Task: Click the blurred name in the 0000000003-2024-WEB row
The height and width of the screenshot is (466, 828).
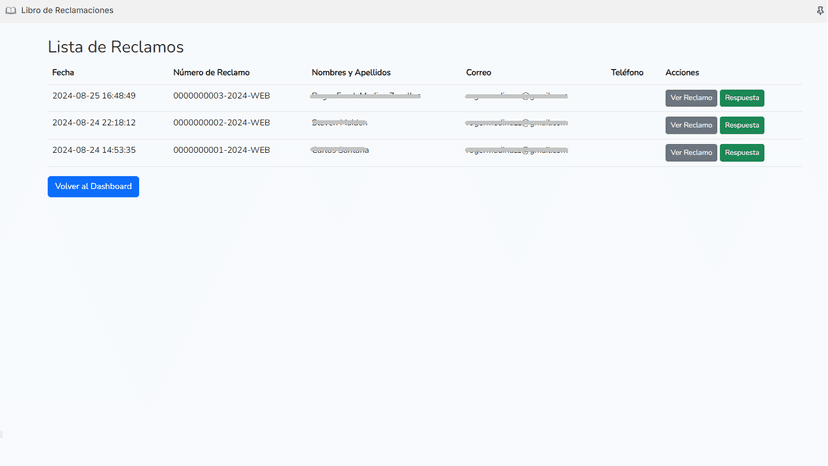Action: [x=365, y=96]
